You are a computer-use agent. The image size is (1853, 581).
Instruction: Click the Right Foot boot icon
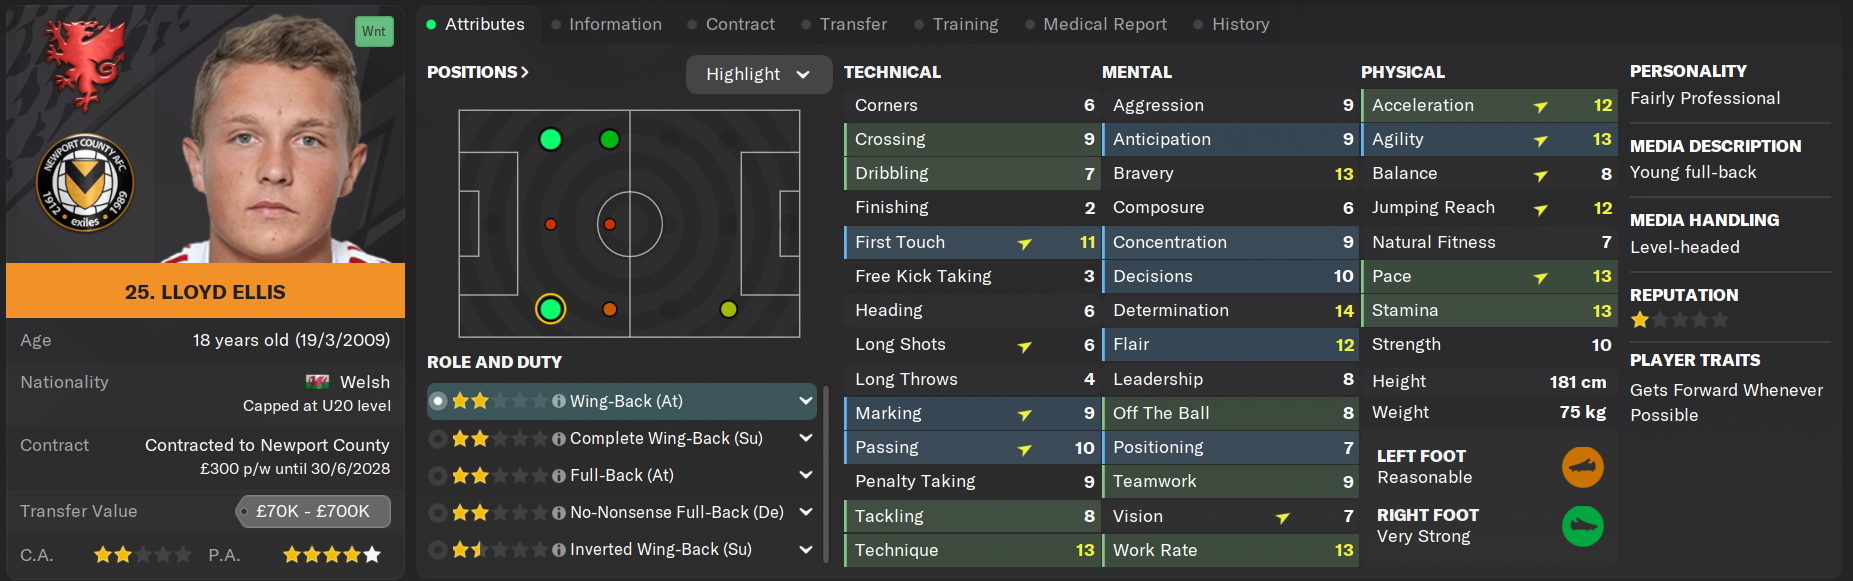[x=1582, y=526]
